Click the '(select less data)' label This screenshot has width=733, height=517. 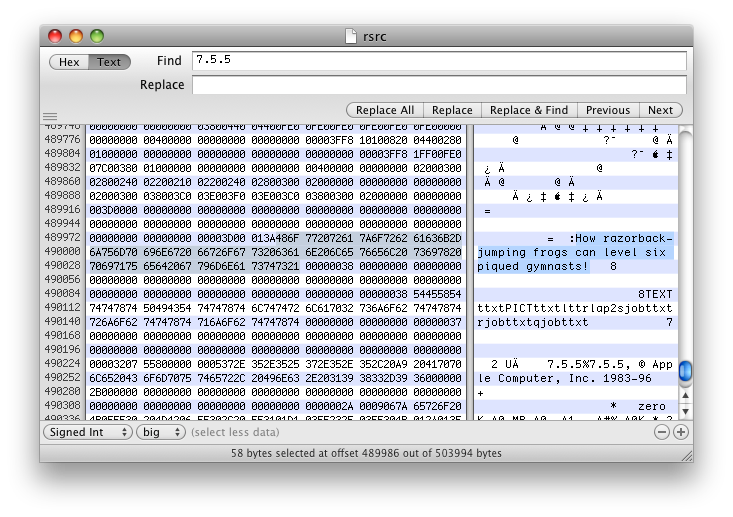[235, 432]
